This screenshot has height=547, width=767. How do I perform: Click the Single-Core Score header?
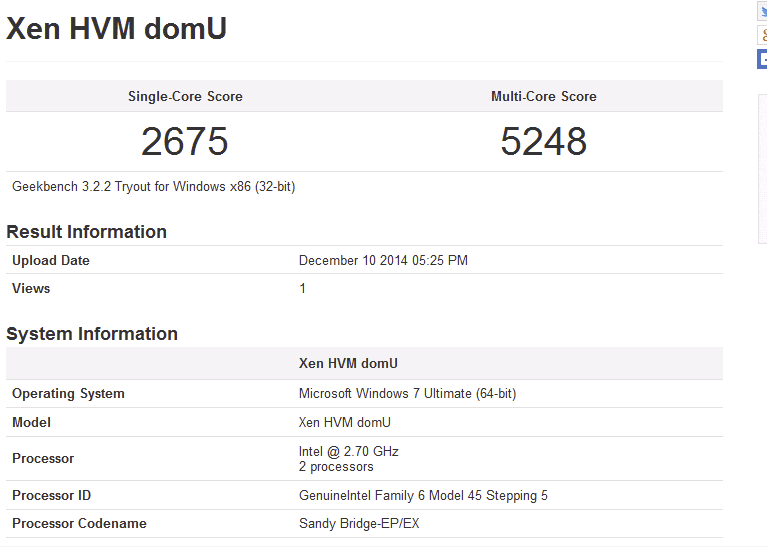click(x=185, y=97)
